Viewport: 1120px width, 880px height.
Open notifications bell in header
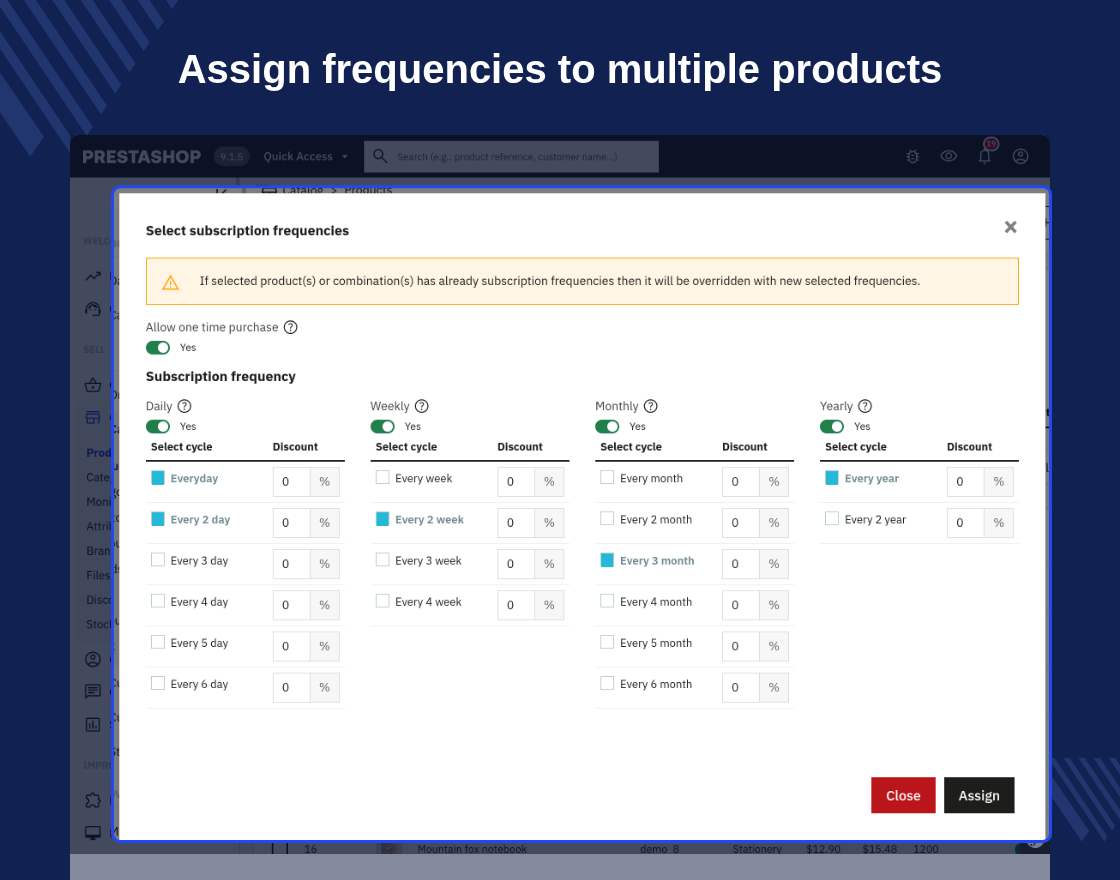pos(984,156)
